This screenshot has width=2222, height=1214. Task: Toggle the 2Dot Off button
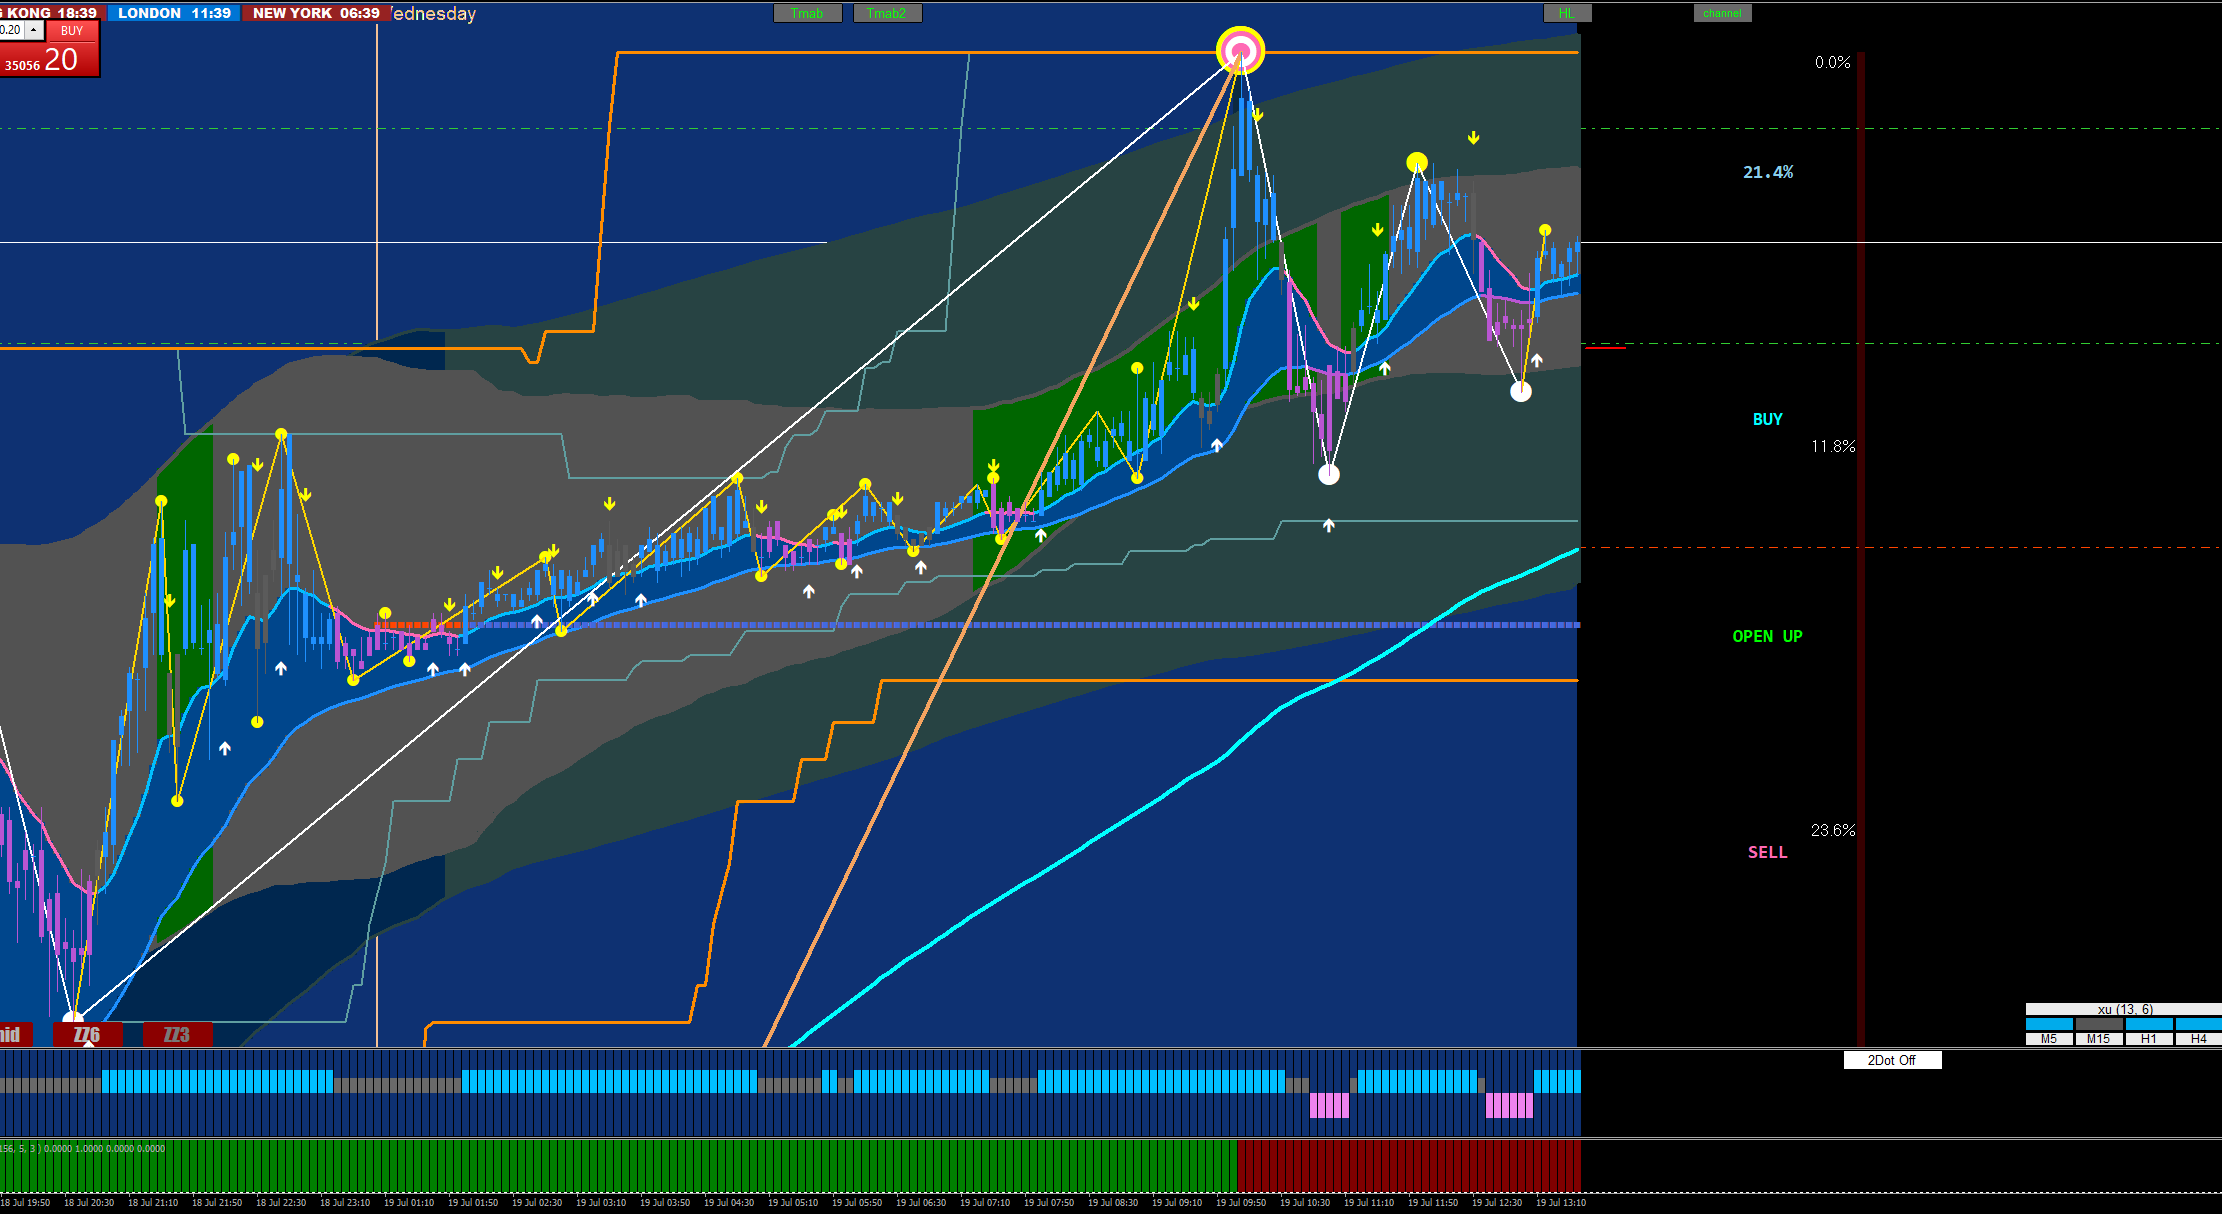(x=1892, y=1060)
